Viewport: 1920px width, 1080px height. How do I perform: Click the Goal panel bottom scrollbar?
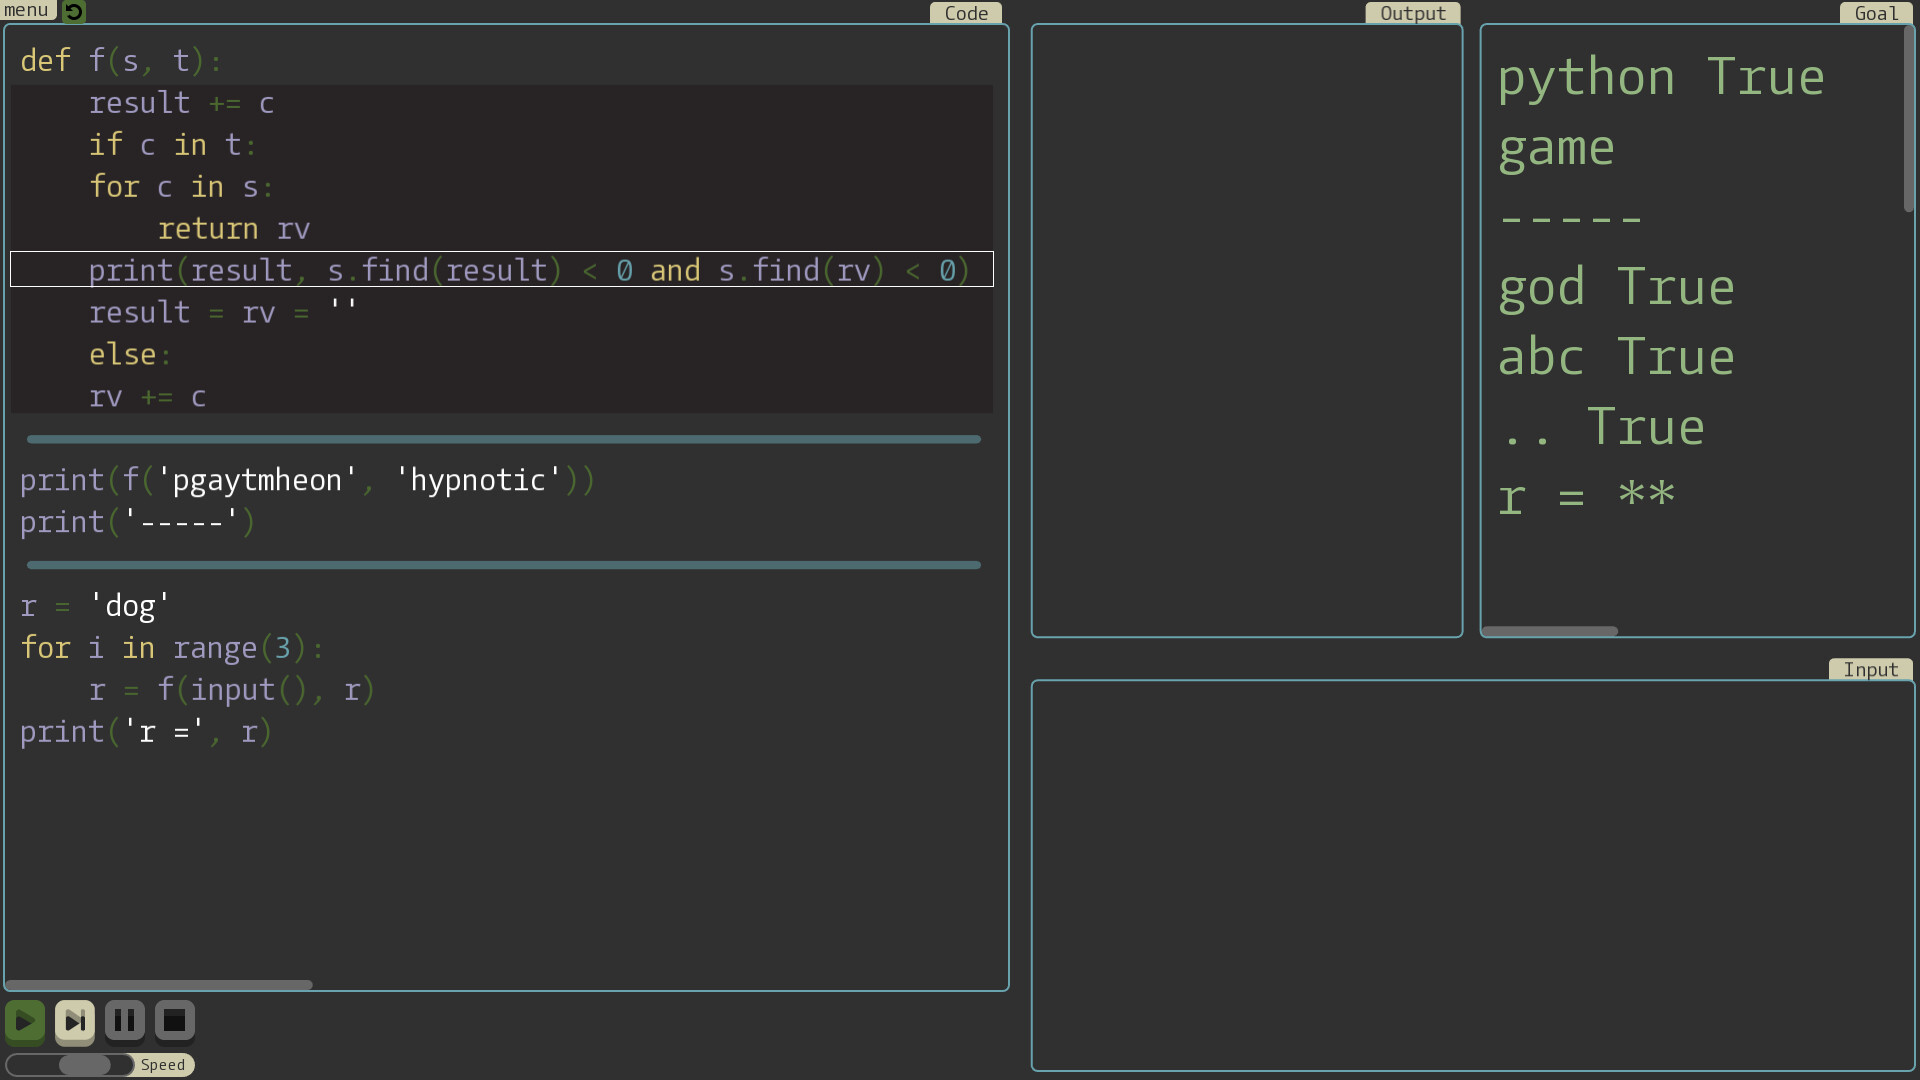click(x=1550, y=631)
